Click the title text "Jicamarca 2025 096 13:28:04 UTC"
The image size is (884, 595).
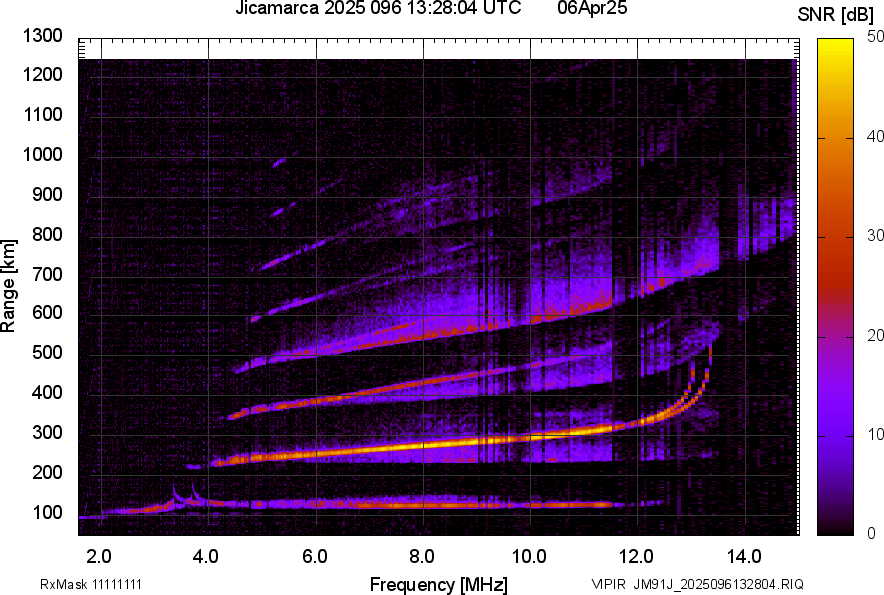(378, 8)
